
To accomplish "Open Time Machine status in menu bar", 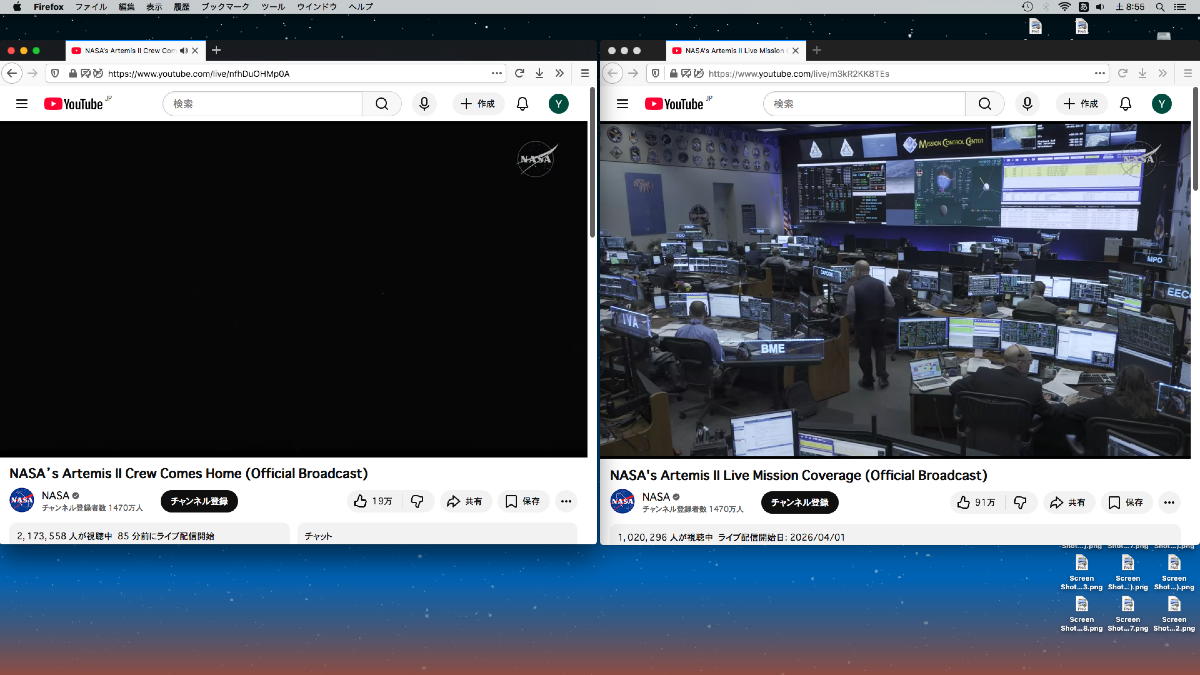I will click(1027, 6).
